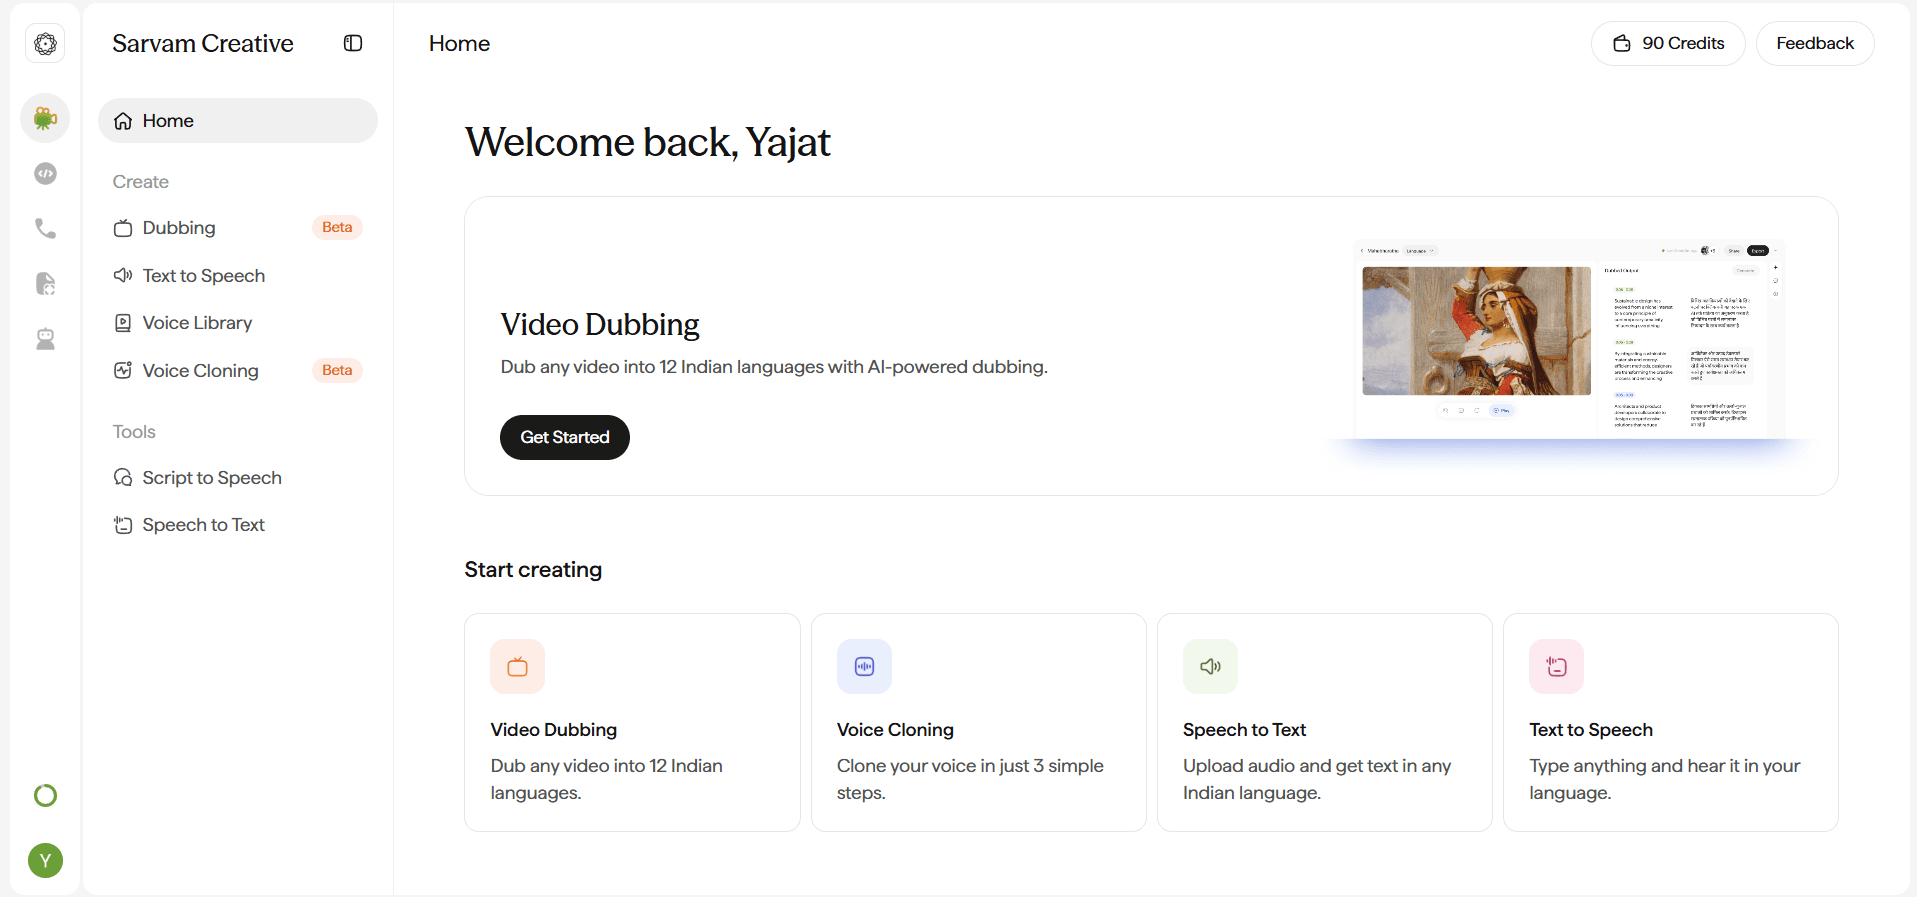The image size is (1917, 897).
Task: Click the blue Voice Cloning card icon
Action: (864, 667)
